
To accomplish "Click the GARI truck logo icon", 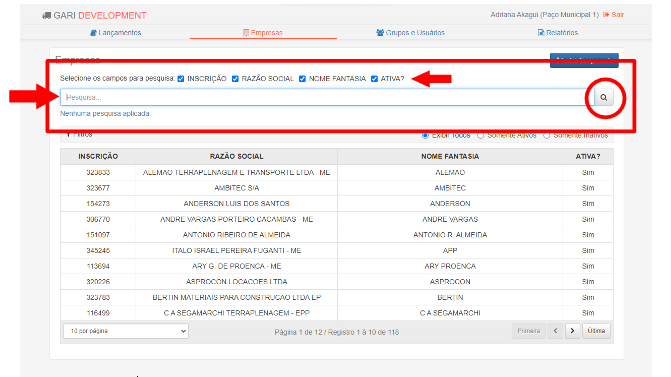I will pyautogui.click(x=46, y=16).
